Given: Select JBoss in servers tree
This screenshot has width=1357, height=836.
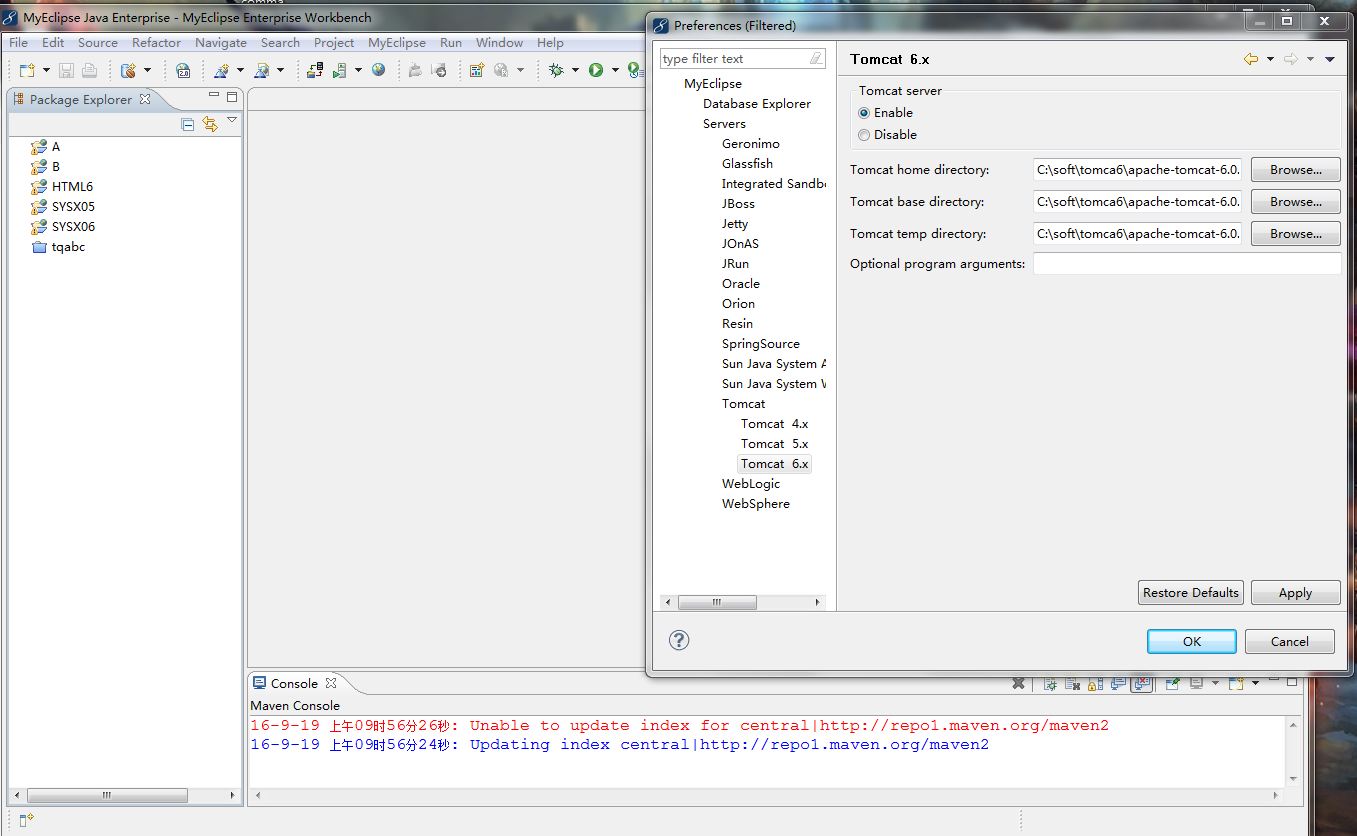Looking at the screenshot, I should pyautogui.click(x=738, y=203).
